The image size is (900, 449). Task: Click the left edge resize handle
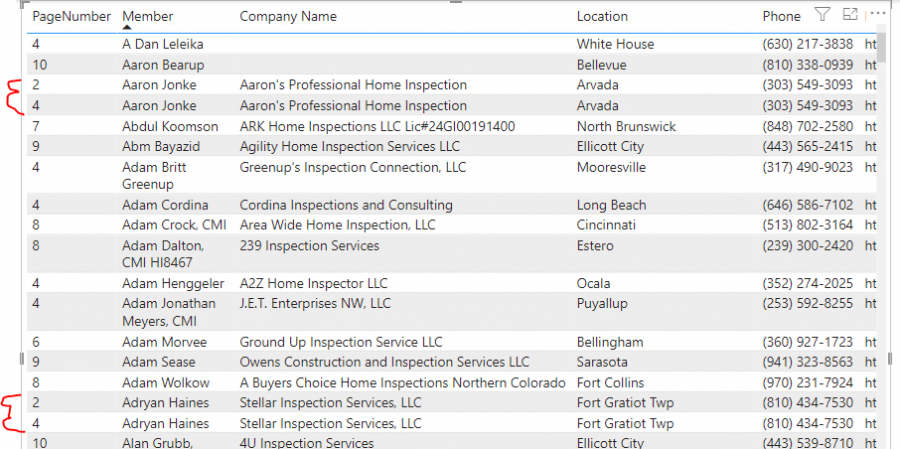22,359
